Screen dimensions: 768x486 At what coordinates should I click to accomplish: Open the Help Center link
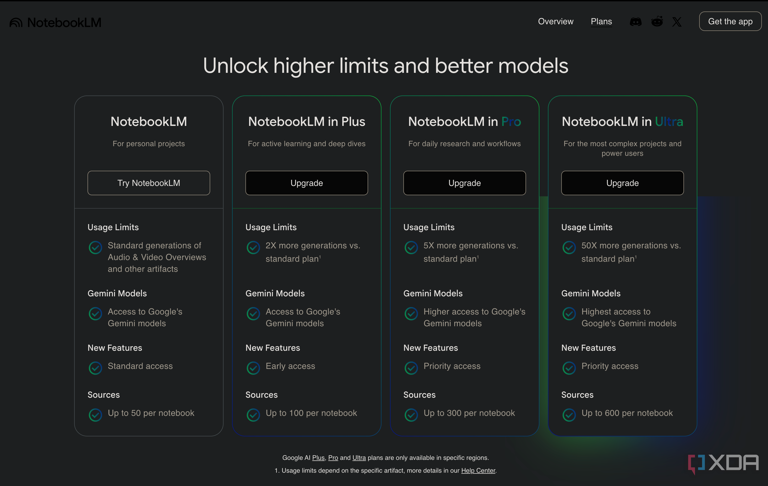[478, 470]
